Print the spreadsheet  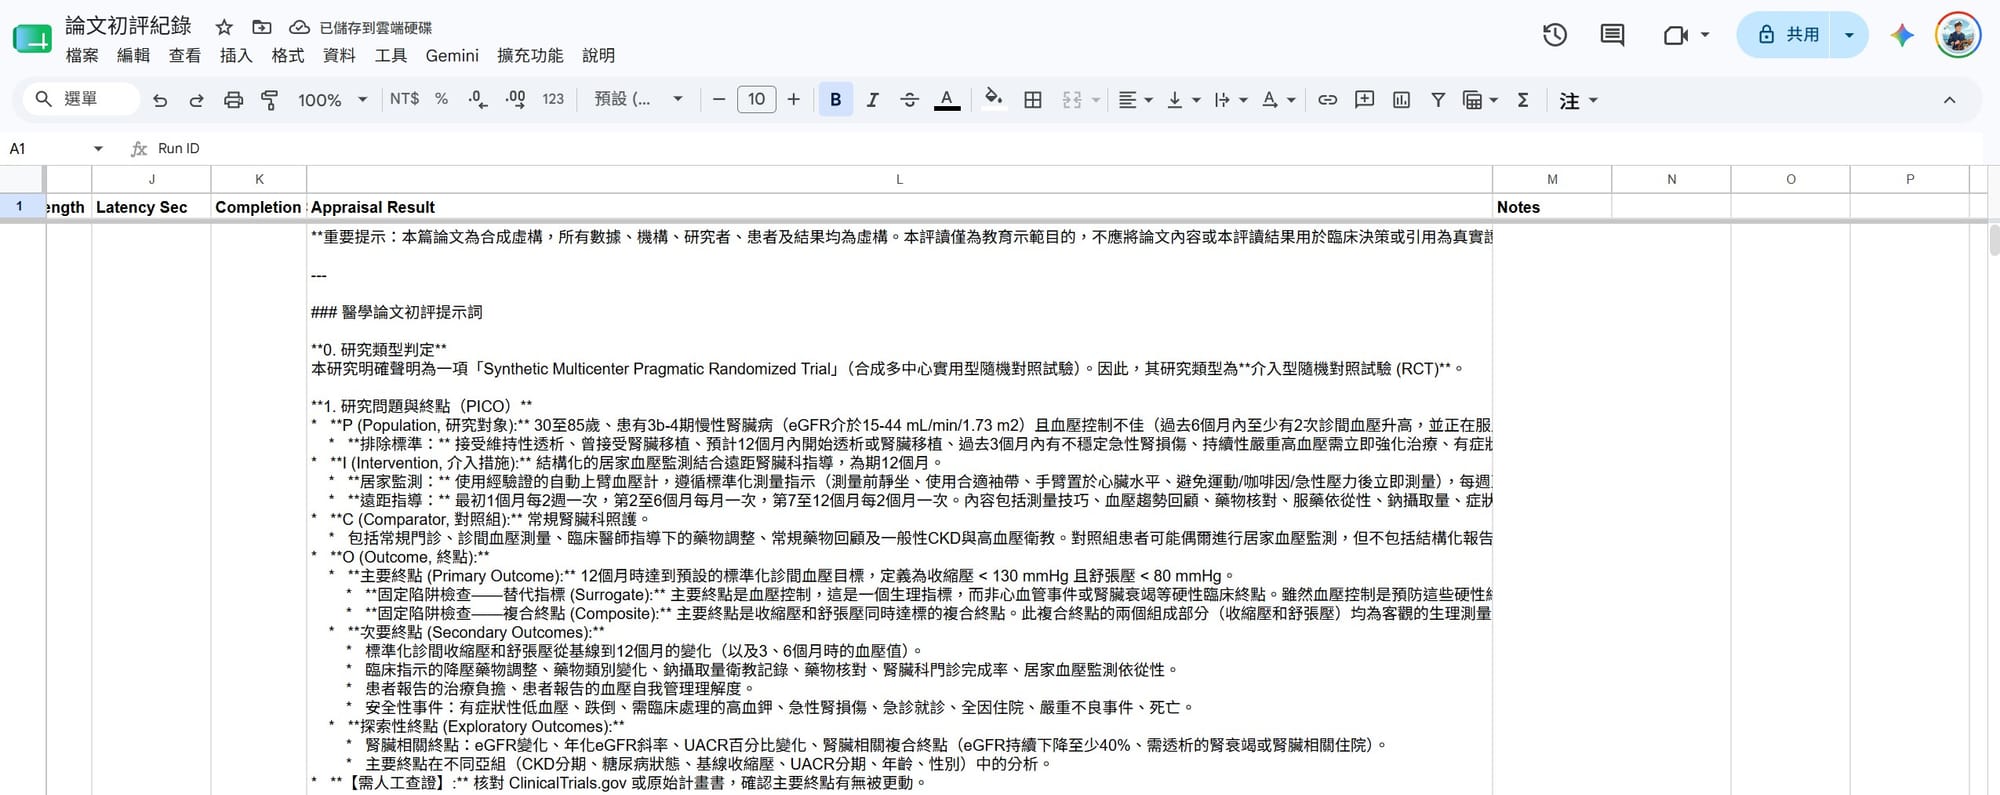click(x=233, y=100)
